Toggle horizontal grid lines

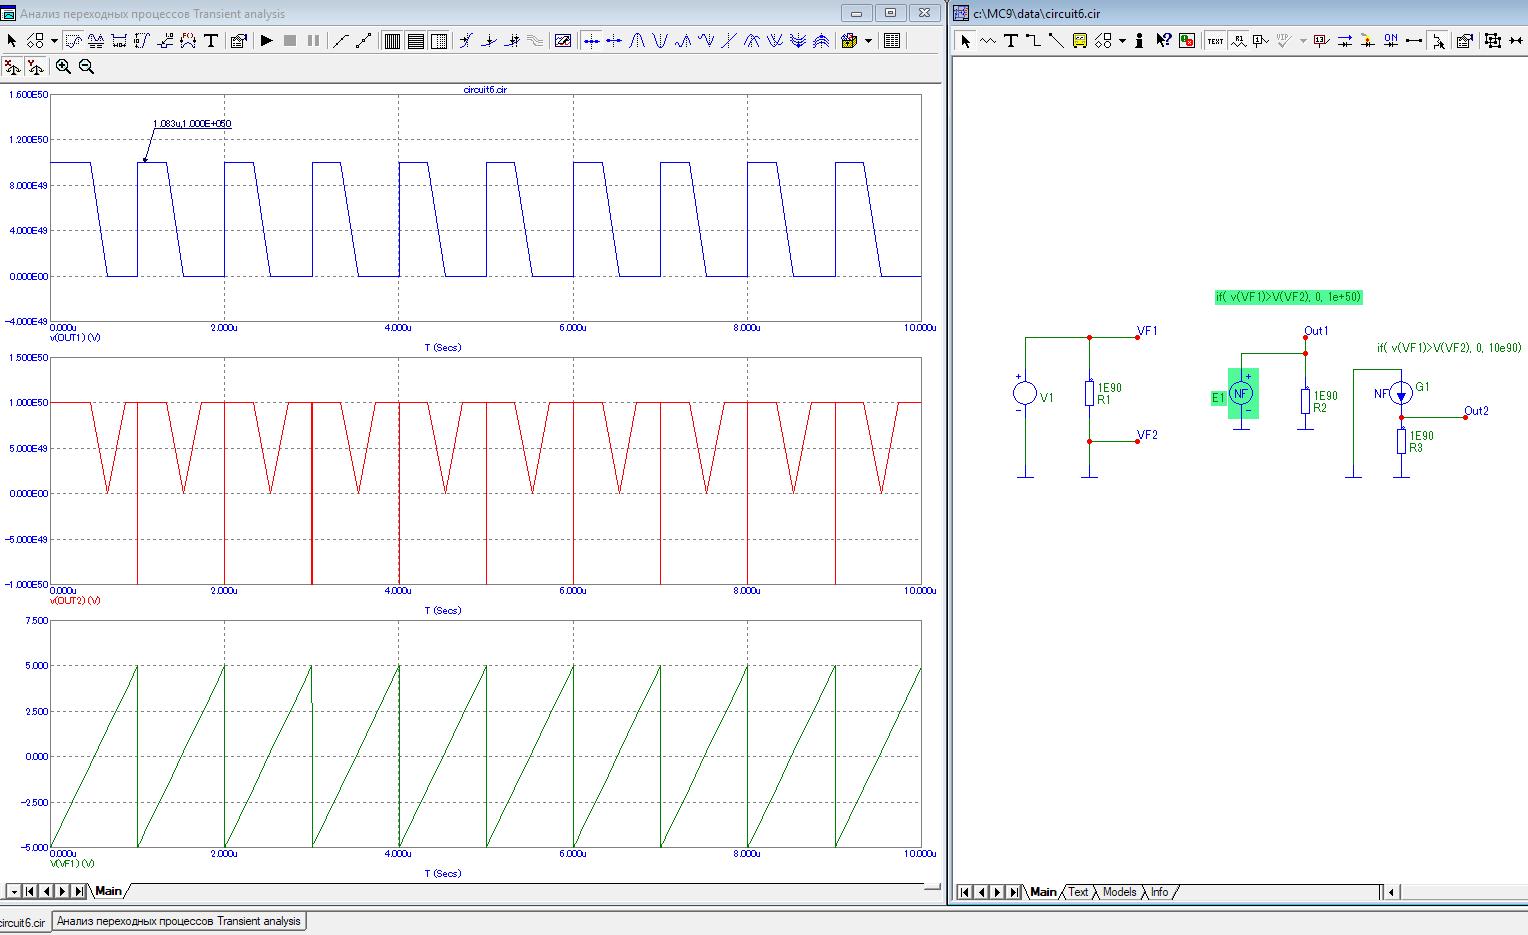415,41
